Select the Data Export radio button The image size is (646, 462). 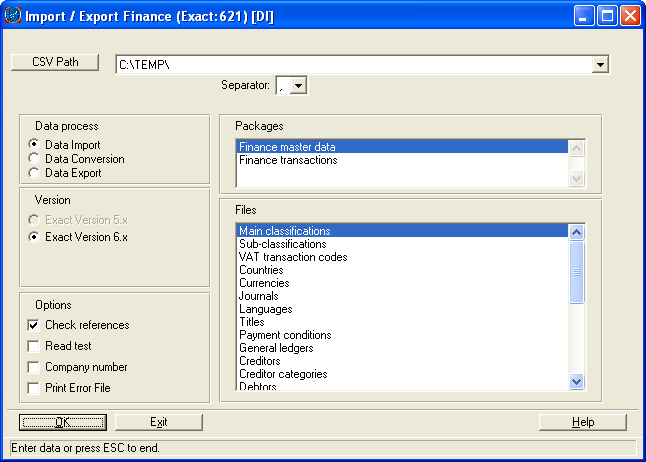click(34, 173)
